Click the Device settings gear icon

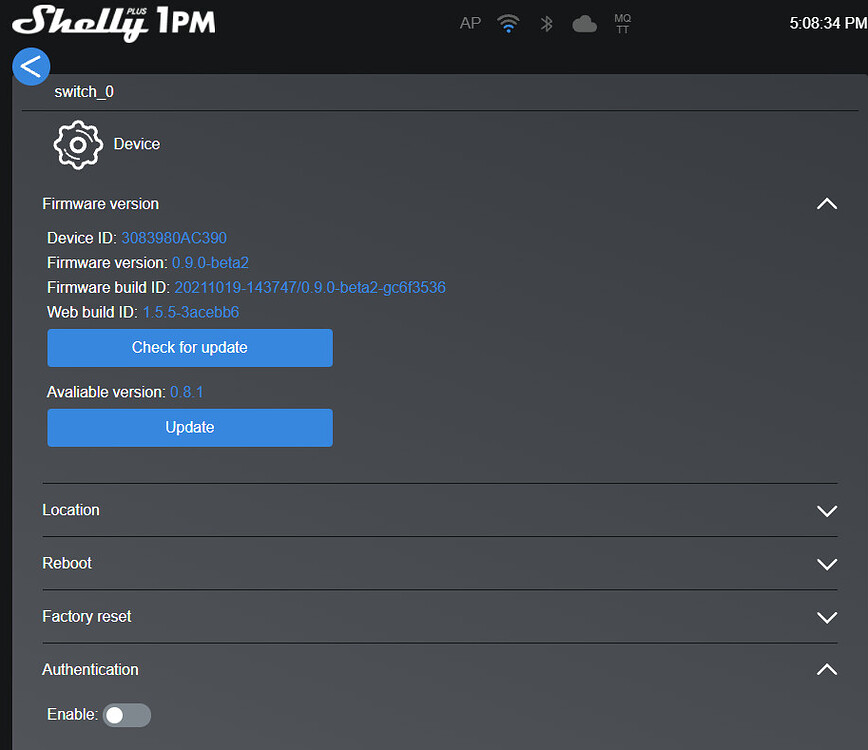pos(78,144)
